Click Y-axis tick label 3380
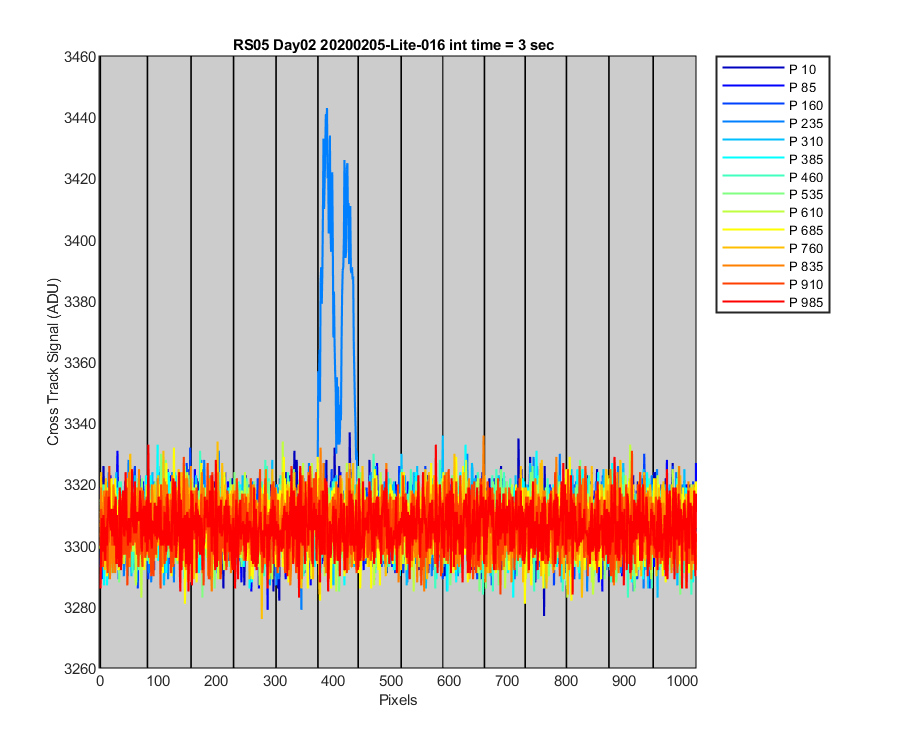The height and width of the screenshot is (750, 900). click(80, 301)
